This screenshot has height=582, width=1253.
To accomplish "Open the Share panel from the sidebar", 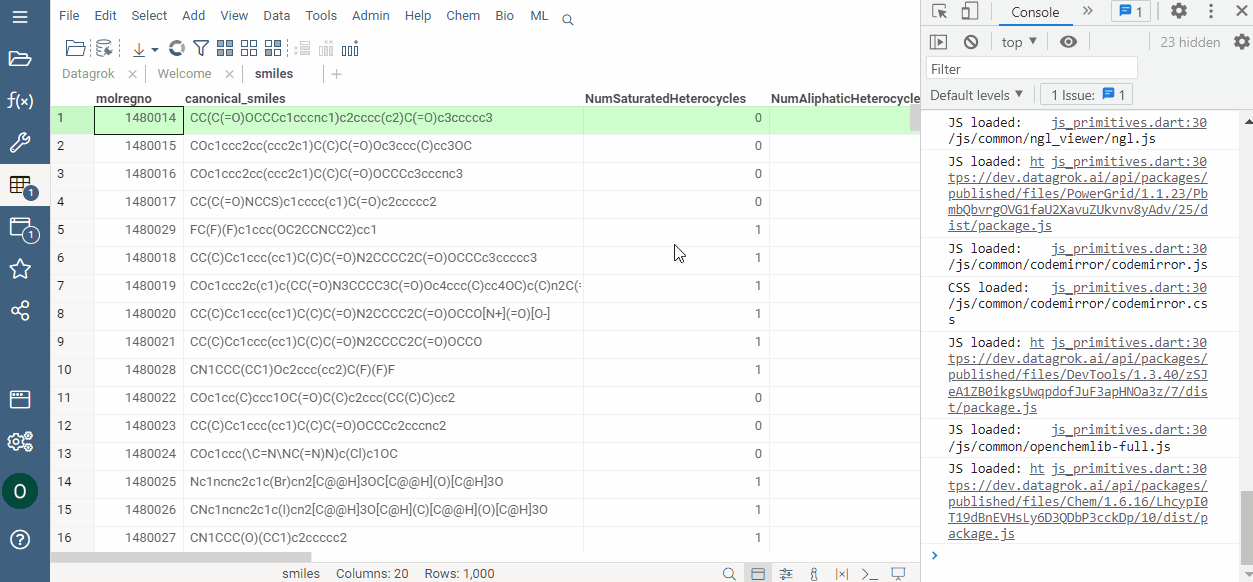I will click(20, 311).
